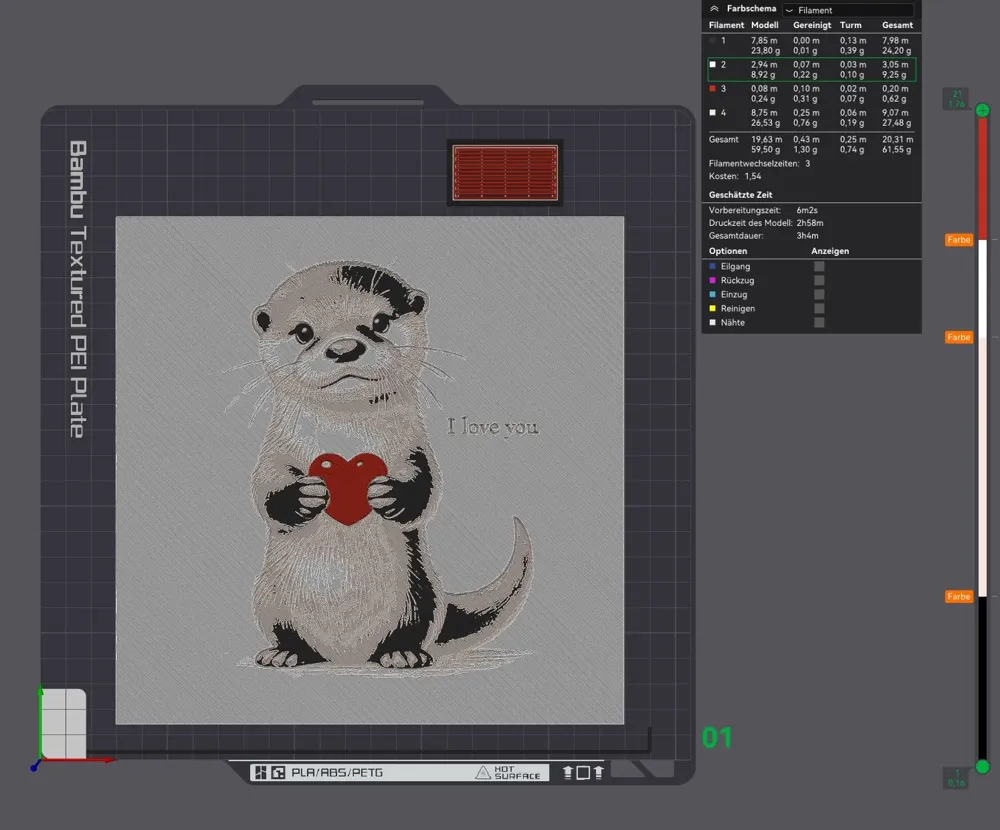Click the PLA/ABS/PETG plate label
Viewport: 1000px width, 830px height.
[337, 773]
